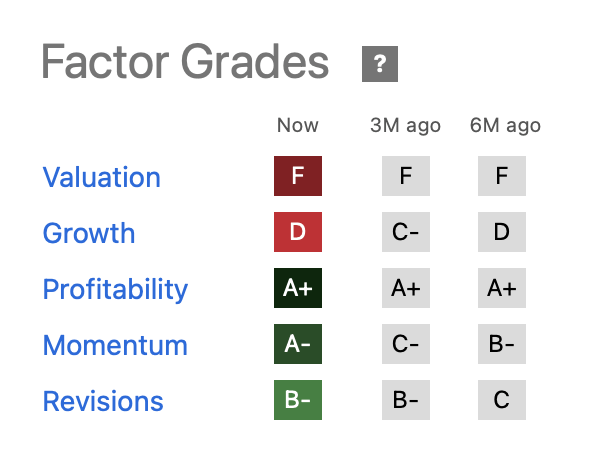Select Revisions C grade from 6M ago

[x=501, y=400]
